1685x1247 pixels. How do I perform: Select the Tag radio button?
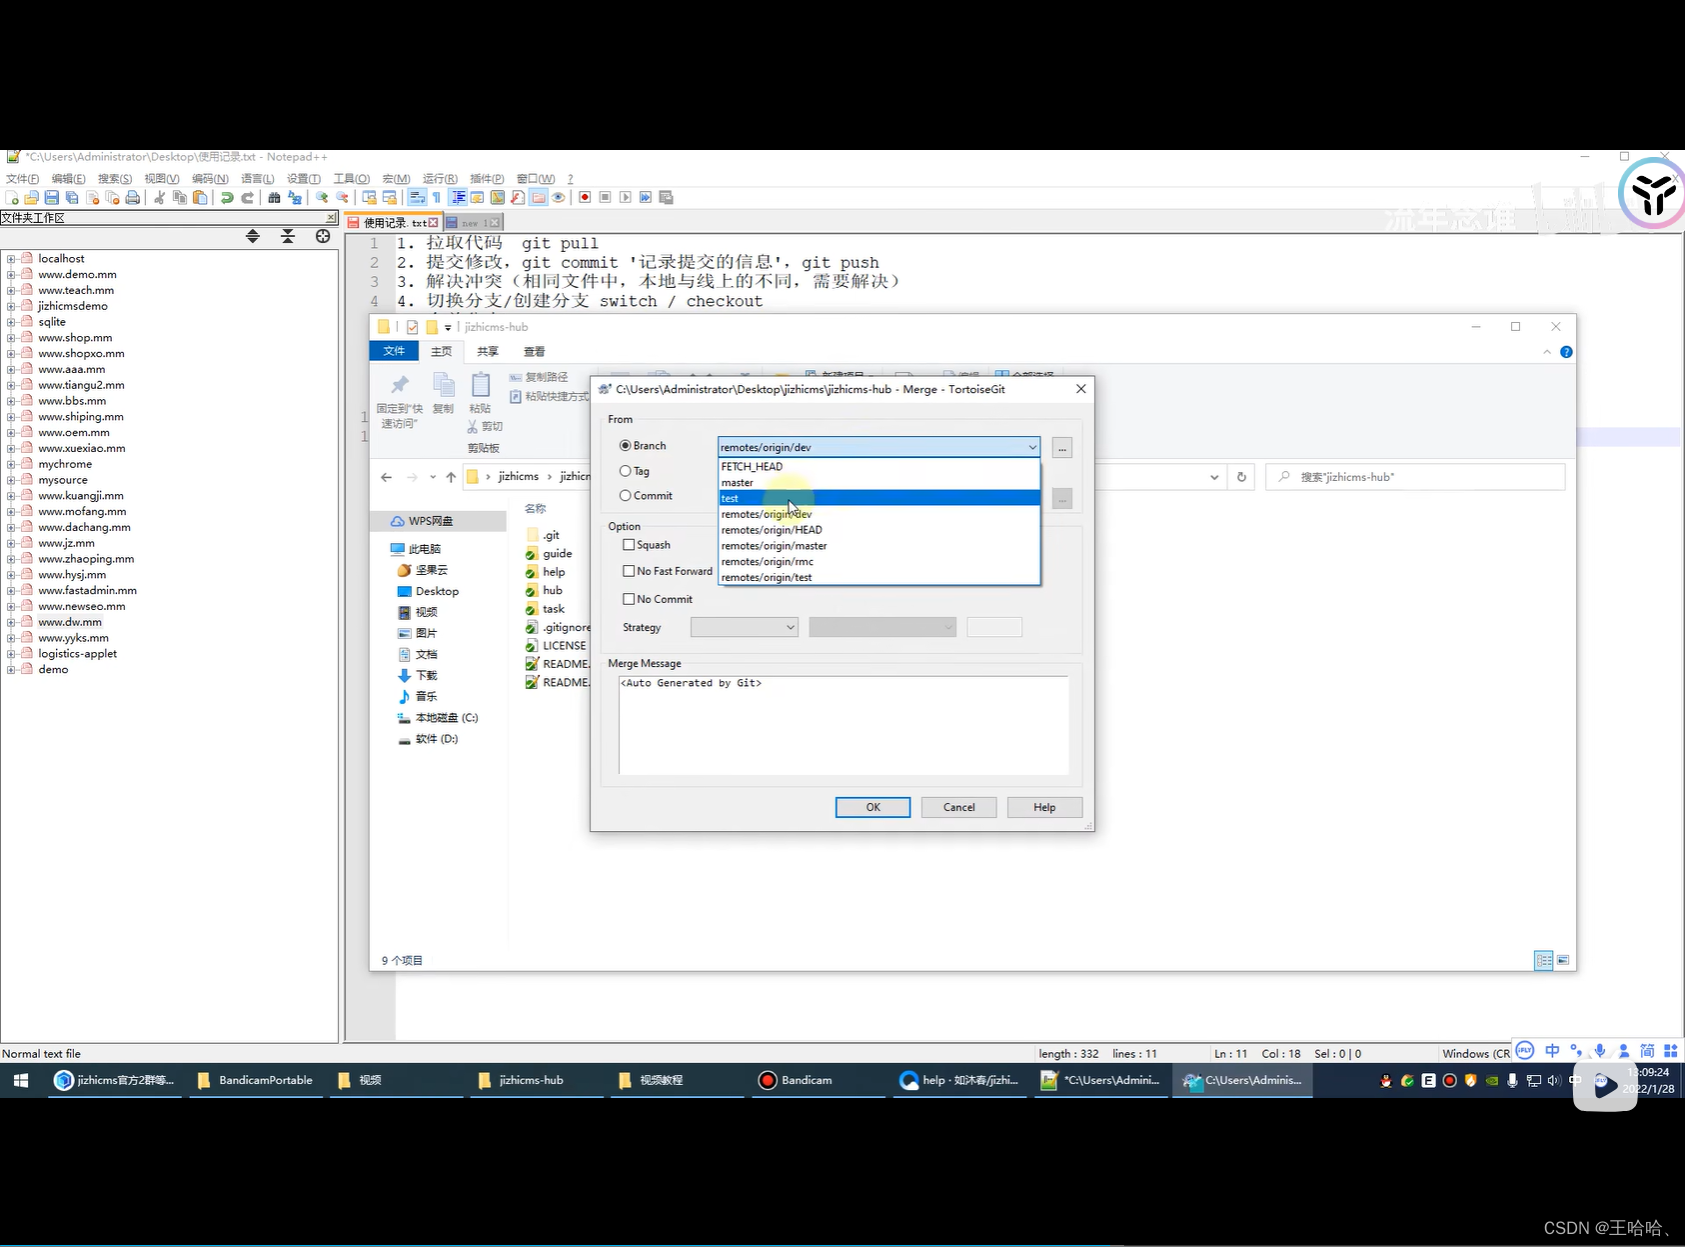click(625, 471)
